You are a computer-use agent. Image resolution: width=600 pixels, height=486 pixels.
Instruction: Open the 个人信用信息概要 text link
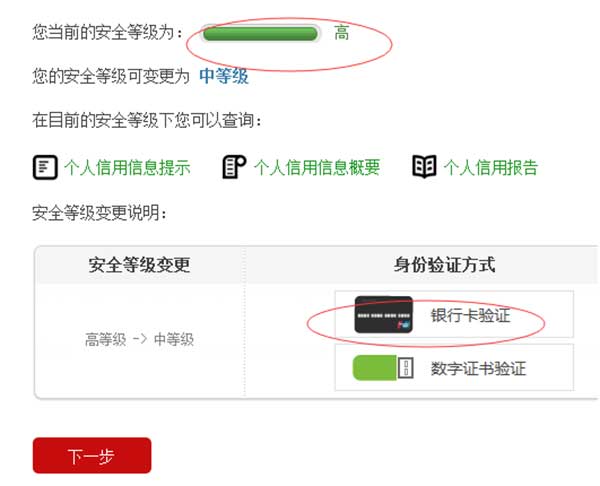tap(317, 168)
